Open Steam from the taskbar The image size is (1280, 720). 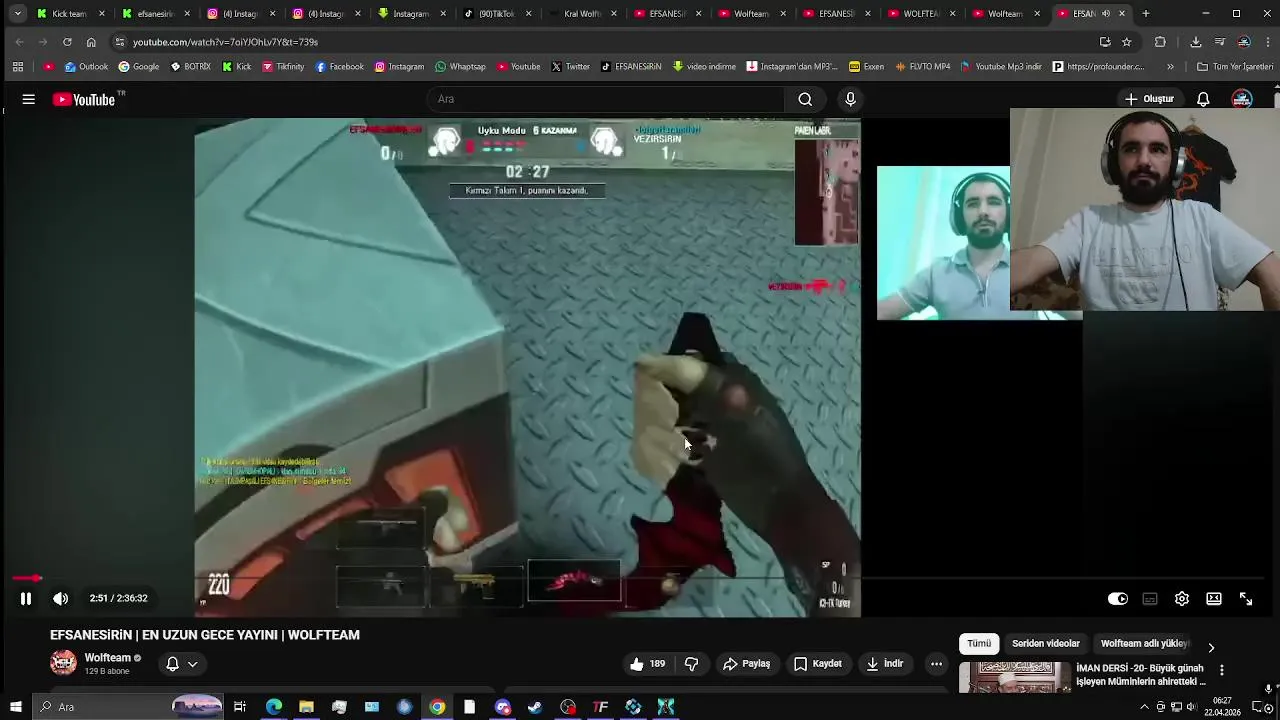click(535, 707)
